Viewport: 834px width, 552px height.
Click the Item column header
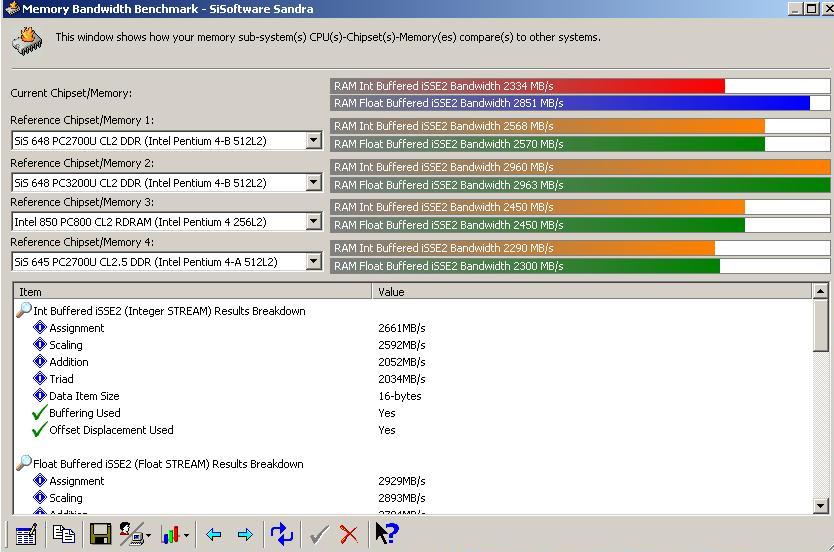click(x=193, y=291)
